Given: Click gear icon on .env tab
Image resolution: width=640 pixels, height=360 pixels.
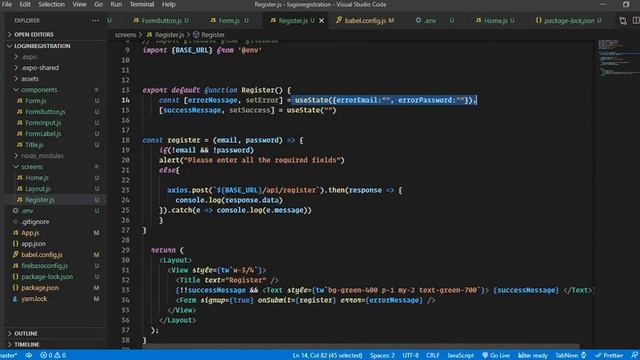Looking at the screenshot, I should point(418,20).
